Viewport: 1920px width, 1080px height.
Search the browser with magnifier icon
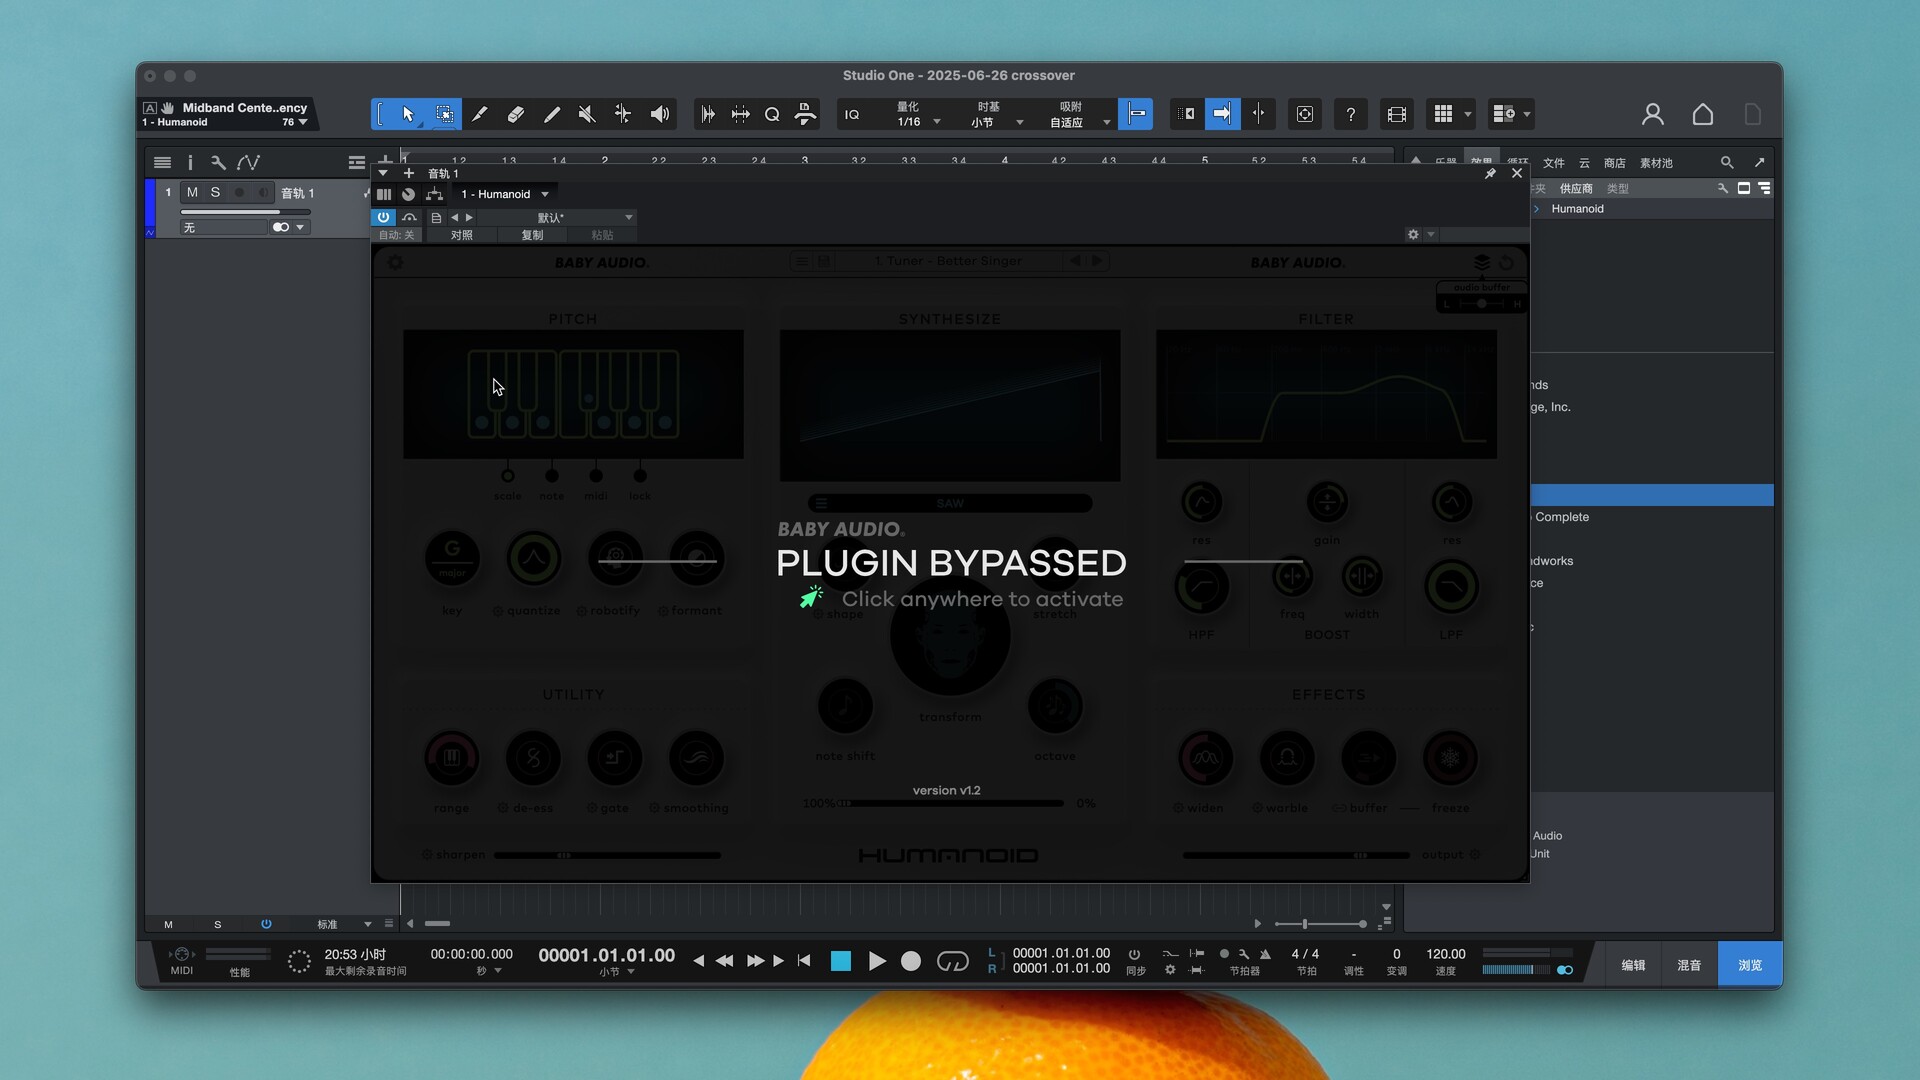(x=1727, y=162)
